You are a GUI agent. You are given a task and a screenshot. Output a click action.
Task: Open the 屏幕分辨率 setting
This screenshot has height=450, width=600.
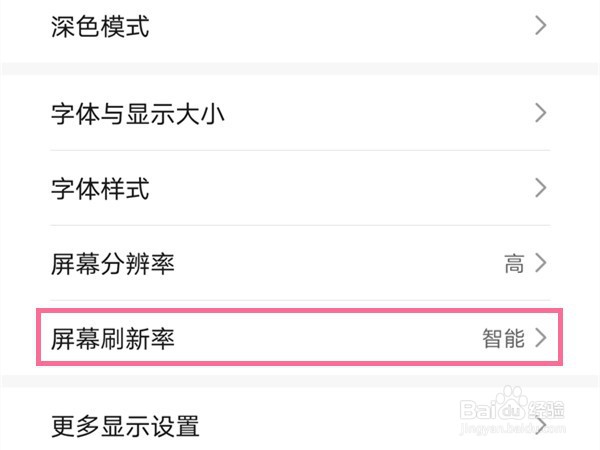click(113, 264)
